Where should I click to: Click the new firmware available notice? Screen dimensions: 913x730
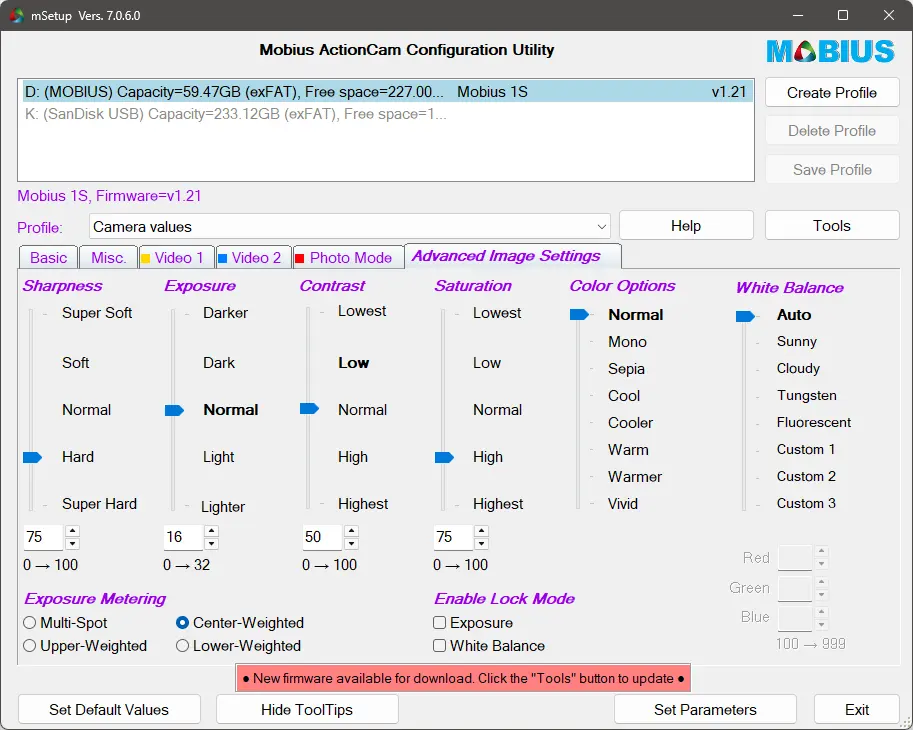pyautogui.click(x=463, y=678)
